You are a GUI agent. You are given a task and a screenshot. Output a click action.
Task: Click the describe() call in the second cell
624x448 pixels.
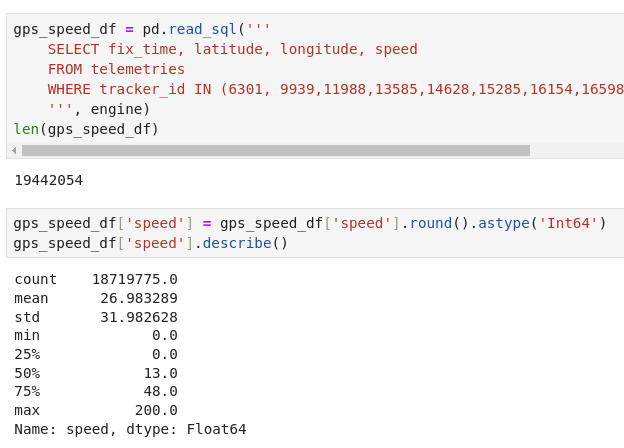[245, 243]
